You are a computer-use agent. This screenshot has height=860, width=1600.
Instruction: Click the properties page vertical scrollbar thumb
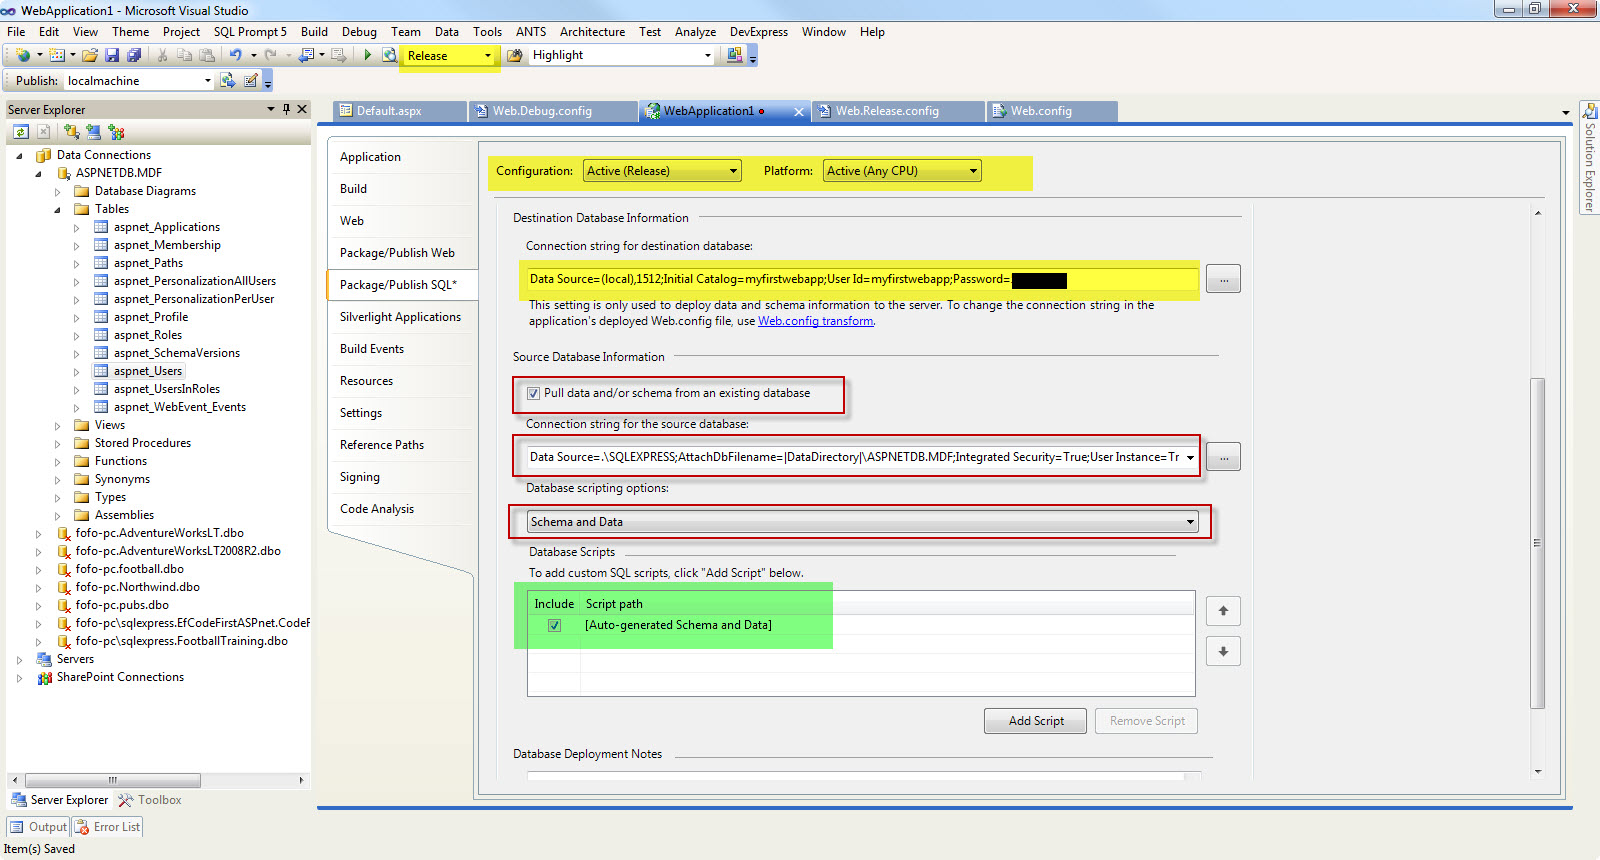pyautogui.click(x=1537, y=543)
